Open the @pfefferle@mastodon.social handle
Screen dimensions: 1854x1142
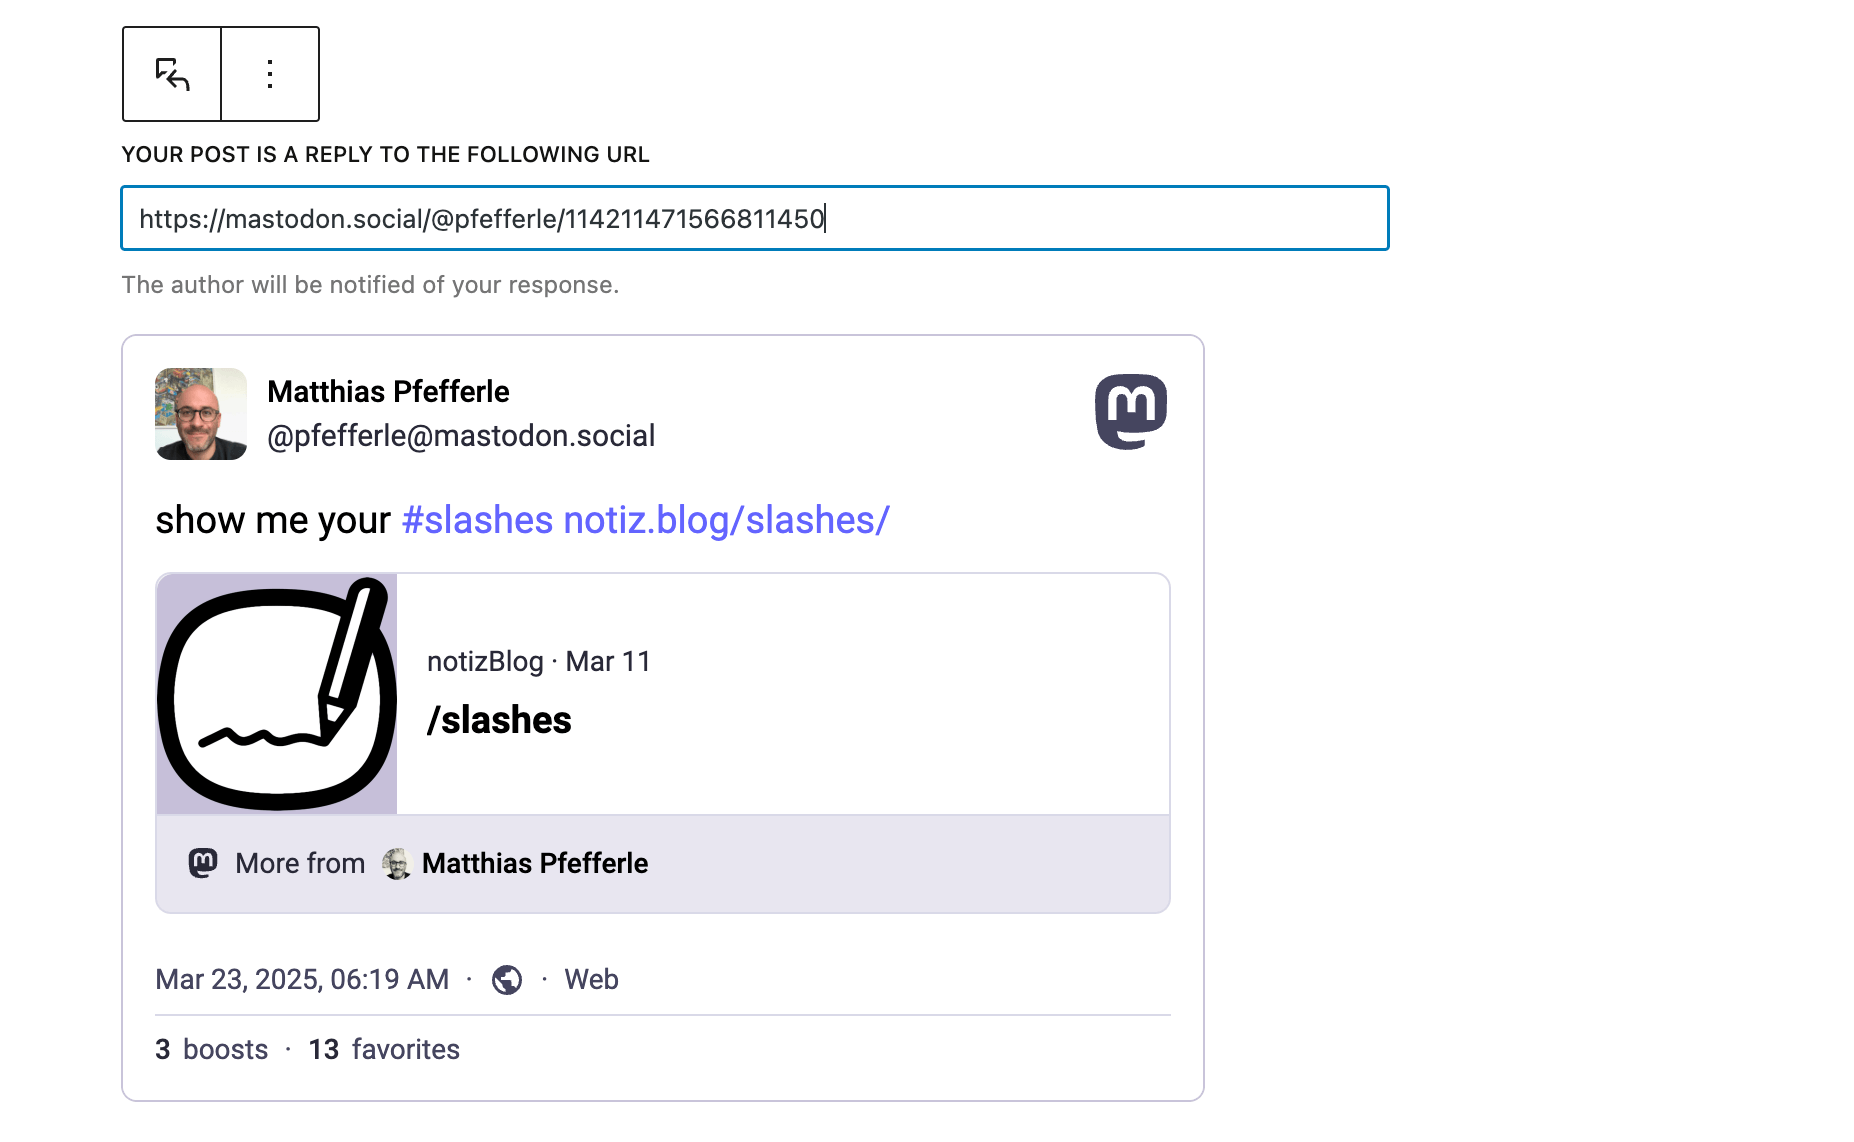(461, 436)
